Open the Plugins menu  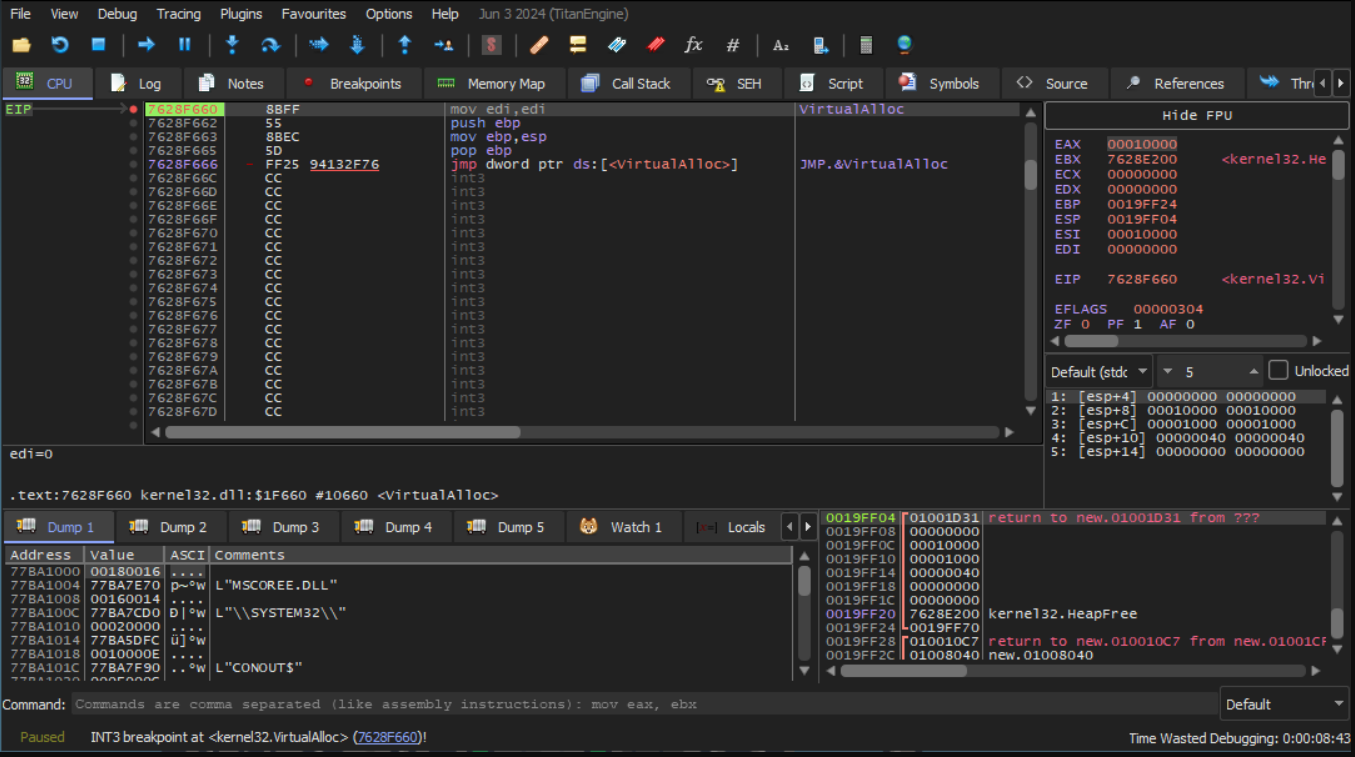[241, 14]
